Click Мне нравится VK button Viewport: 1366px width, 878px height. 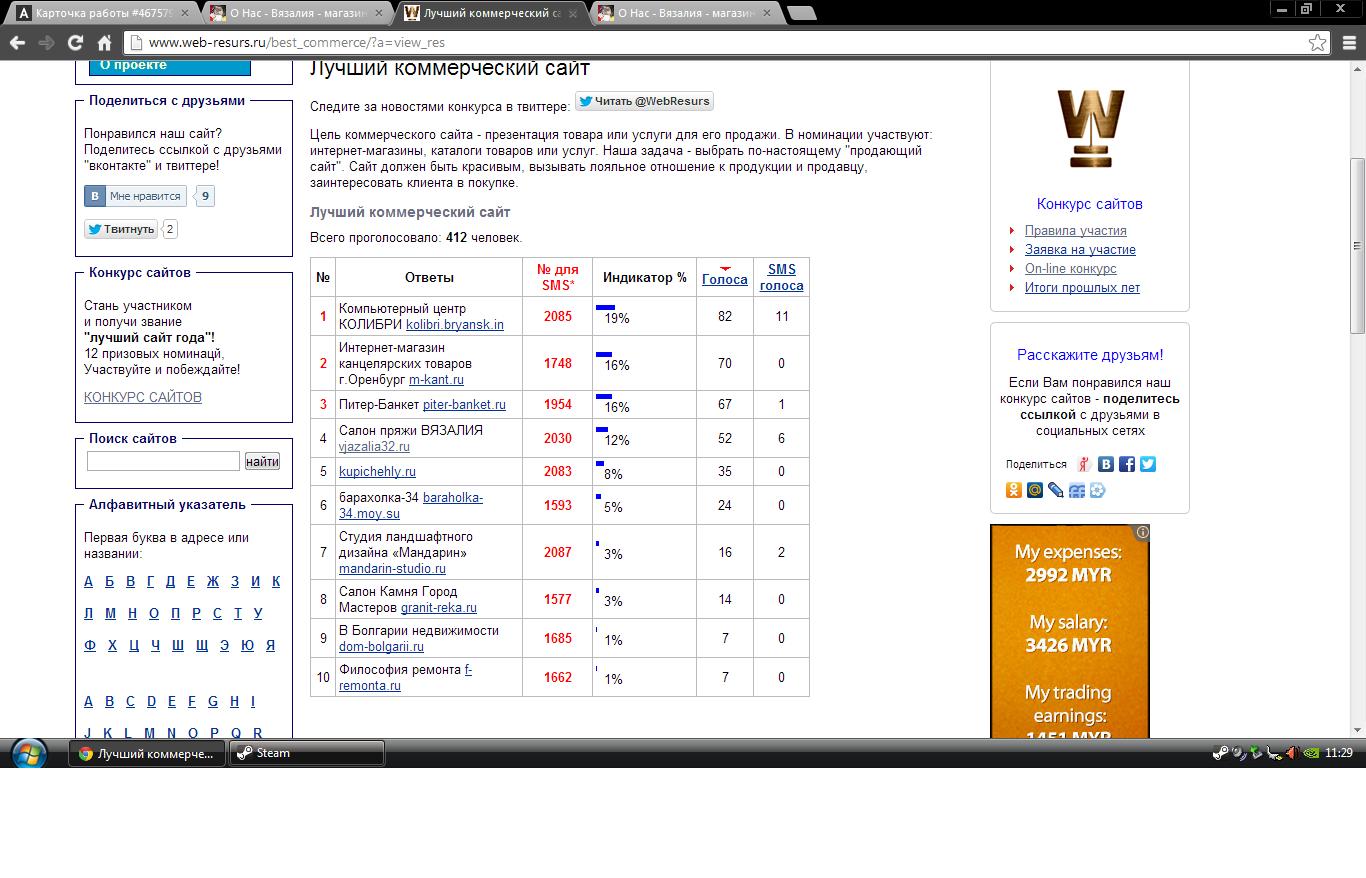pyautogui.click(x=135, y=196)
